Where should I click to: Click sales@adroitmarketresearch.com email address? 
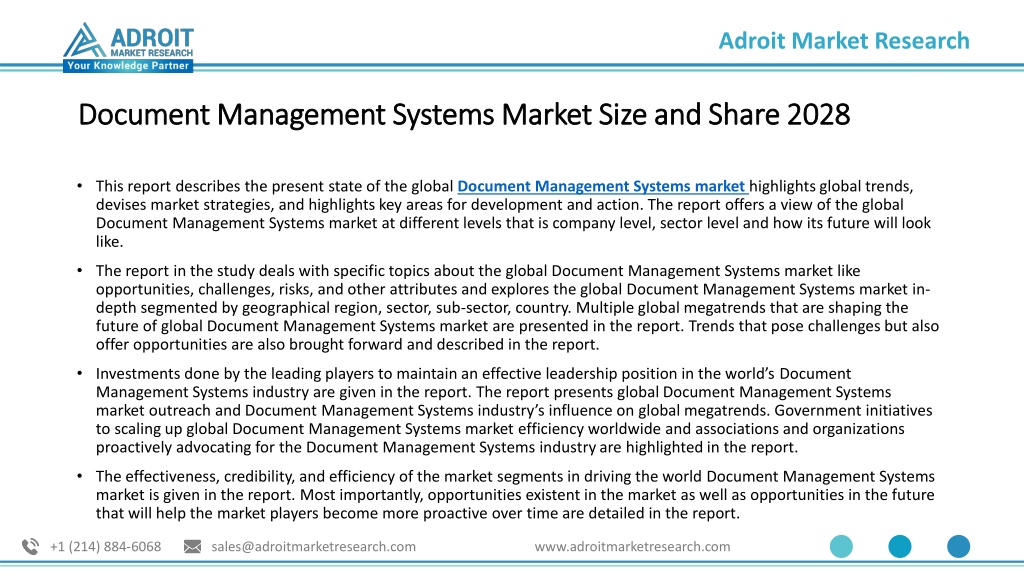tap(313, 547)
